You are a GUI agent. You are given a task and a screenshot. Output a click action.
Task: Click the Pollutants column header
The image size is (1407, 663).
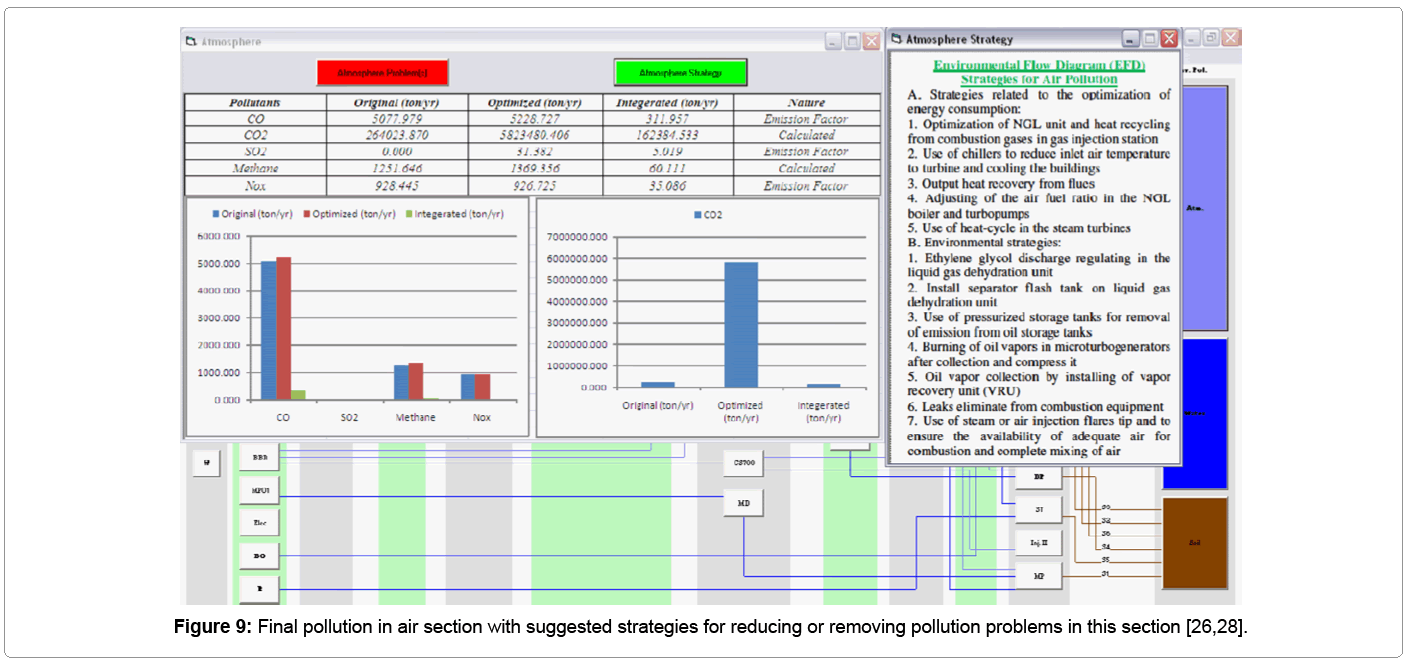click(255, 102)
